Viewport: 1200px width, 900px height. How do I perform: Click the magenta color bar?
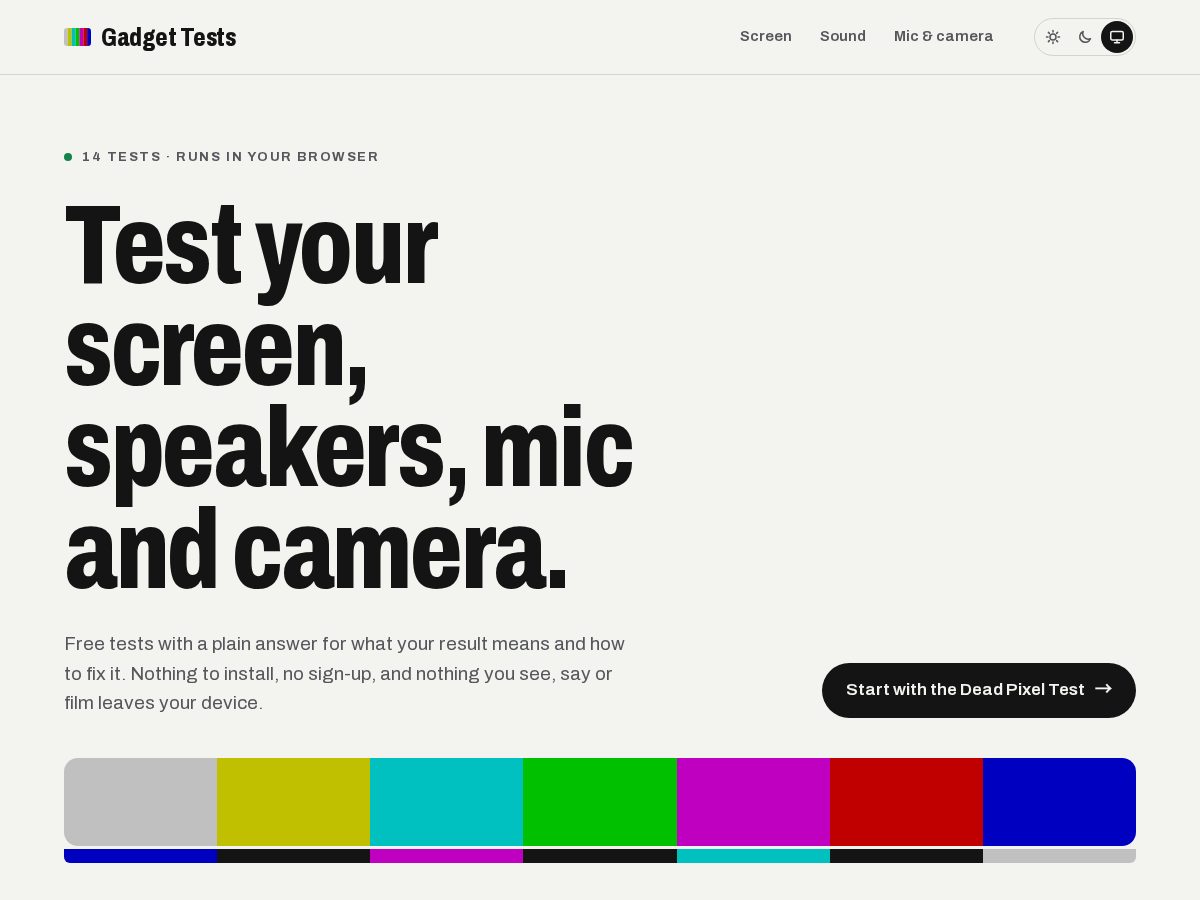753,802
